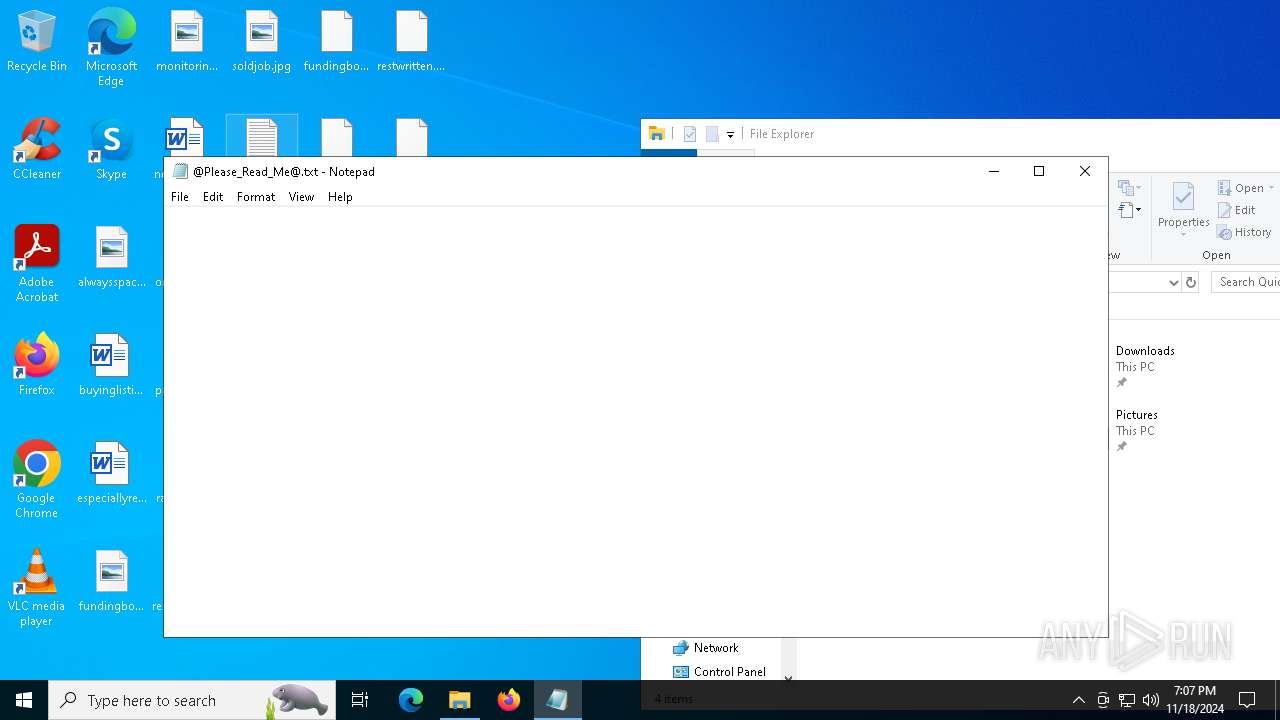1280x720 pixels.
Task: Click the taskbar search box
Action: [192, 700]
